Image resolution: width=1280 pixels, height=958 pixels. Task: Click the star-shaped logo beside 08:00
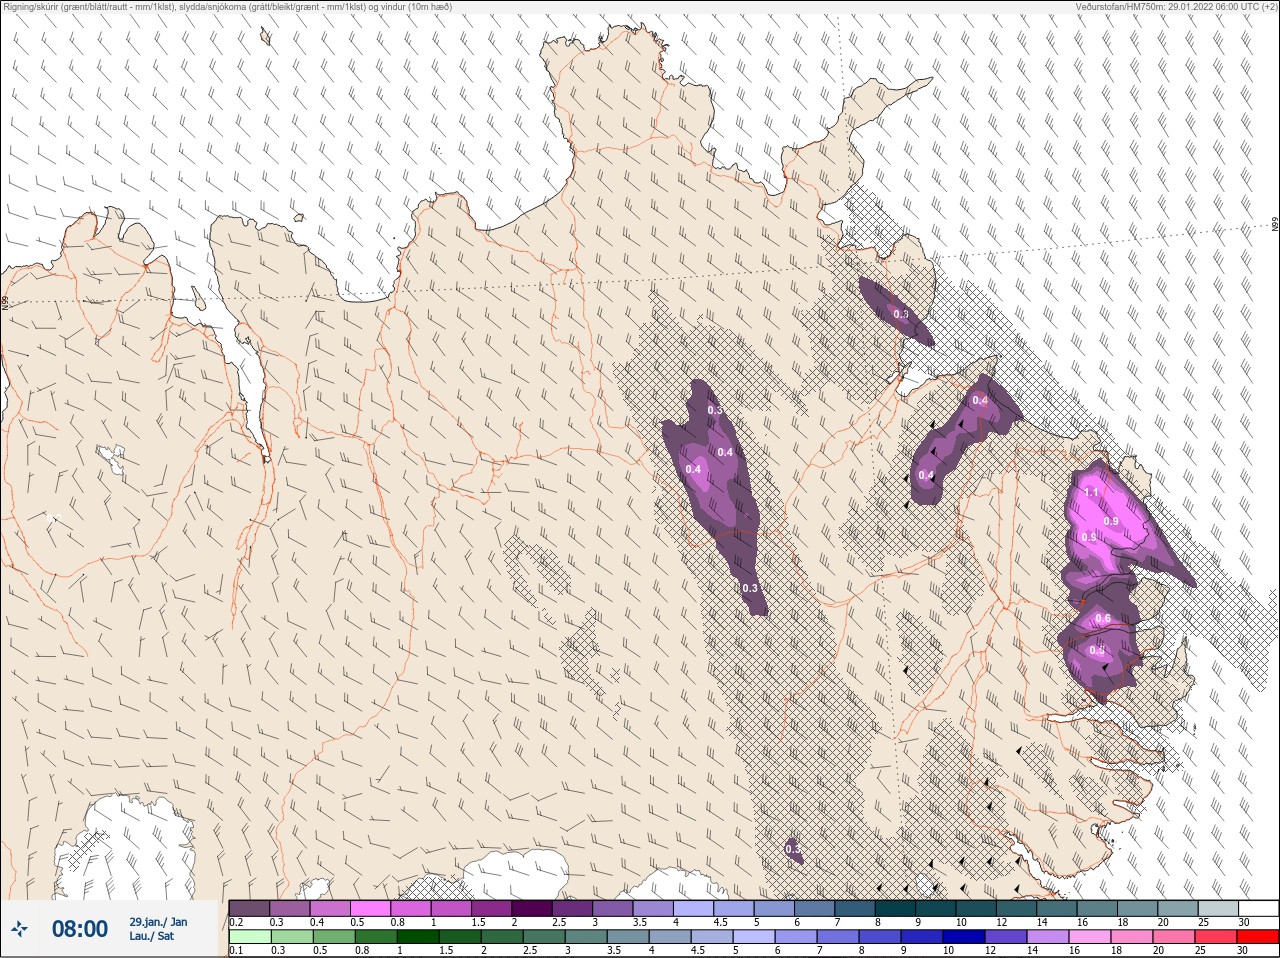pos(20,929)
